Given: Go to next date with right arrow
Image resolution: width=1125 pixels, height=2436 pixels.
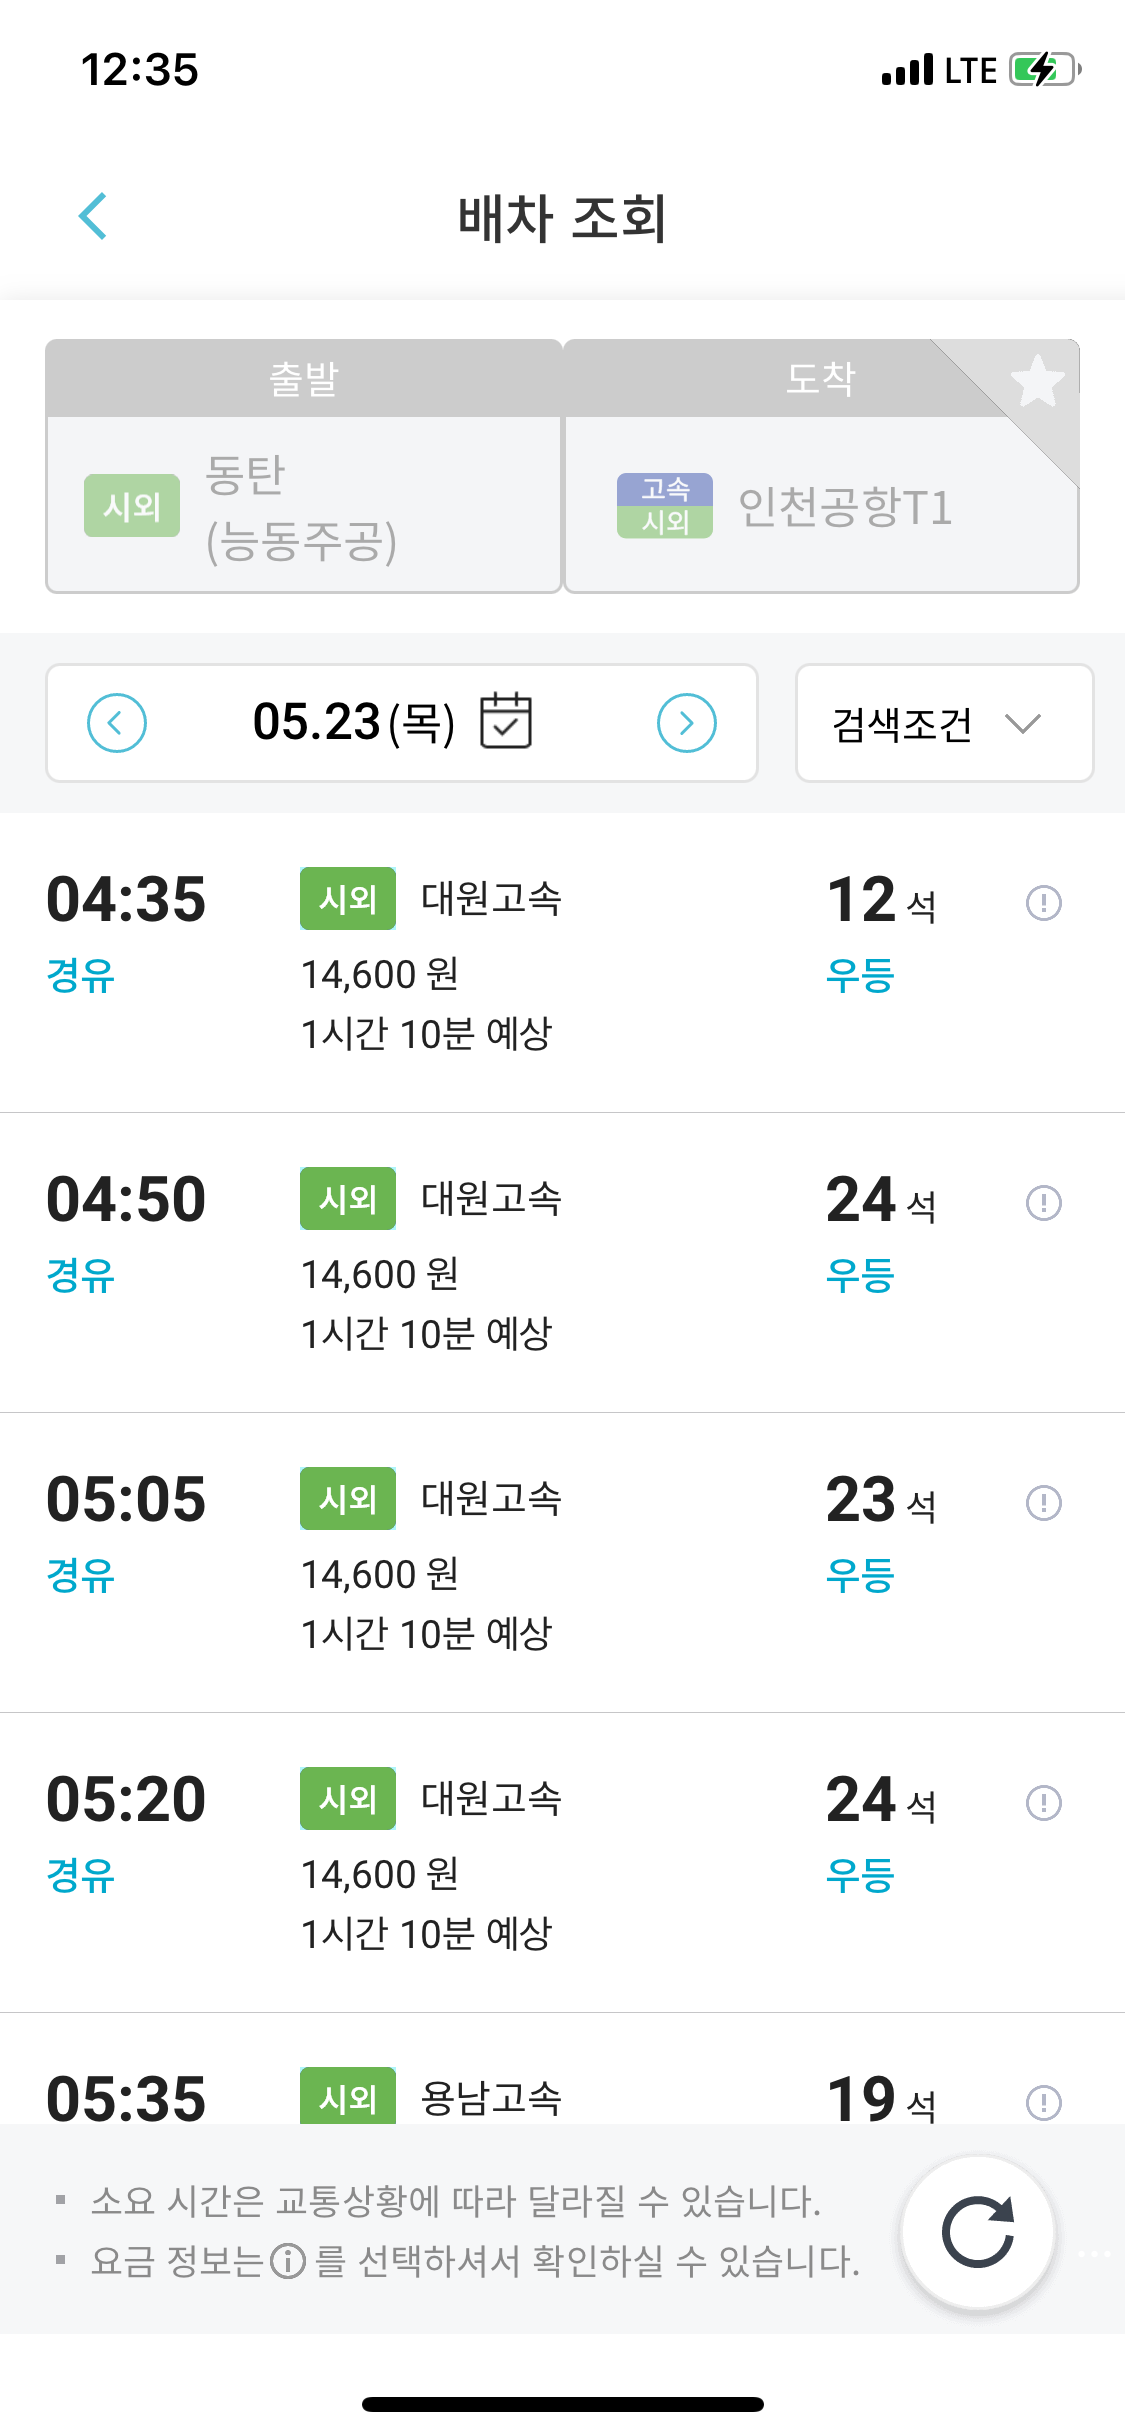Looking at the screenshot, I should (x=687, y=722).
